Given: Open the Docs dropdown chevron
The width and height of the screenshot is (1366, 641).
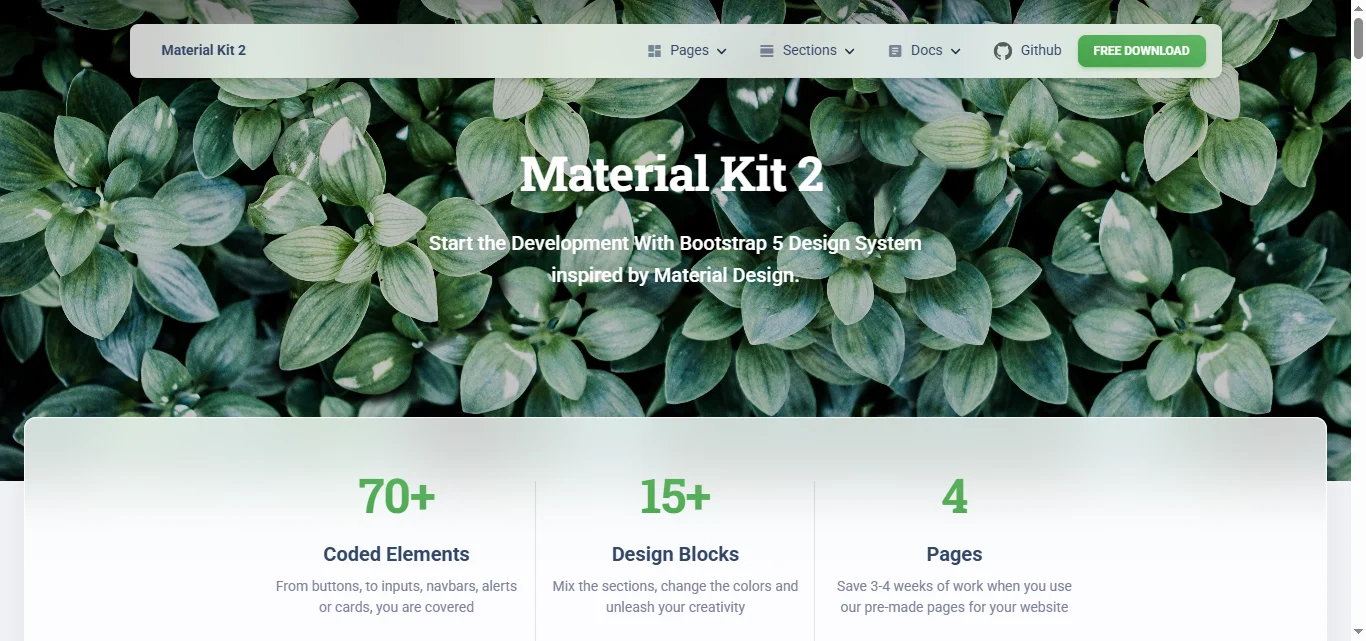Looking at the screenshot, I should [956, 51].
